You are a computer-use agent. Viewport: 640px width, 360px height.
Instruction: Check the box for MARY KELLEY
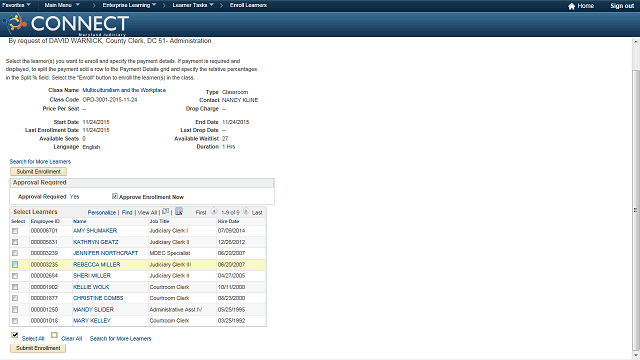pos(15,321)
